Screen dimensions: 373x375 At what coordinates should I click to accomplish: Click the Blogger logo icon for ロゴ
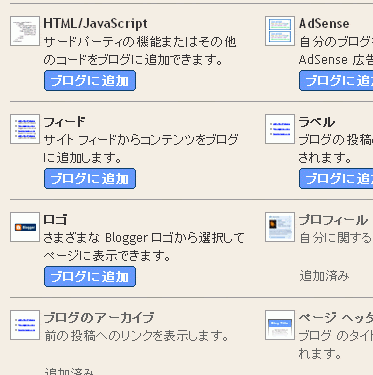pyautogui.click(x=25, y=227)
